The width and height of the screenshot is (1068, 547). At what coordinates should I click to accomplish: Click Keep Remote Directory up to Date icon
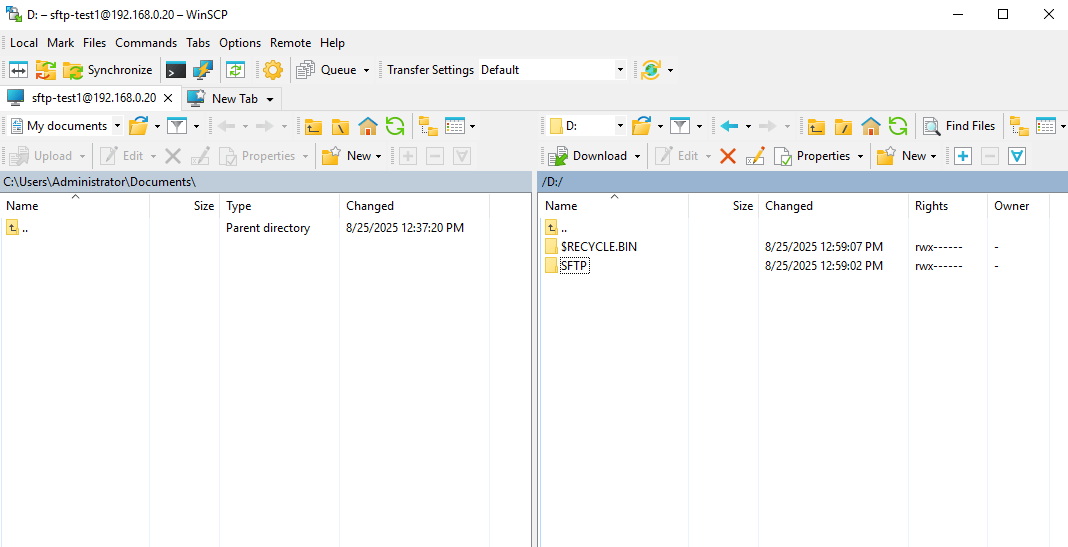236,69
